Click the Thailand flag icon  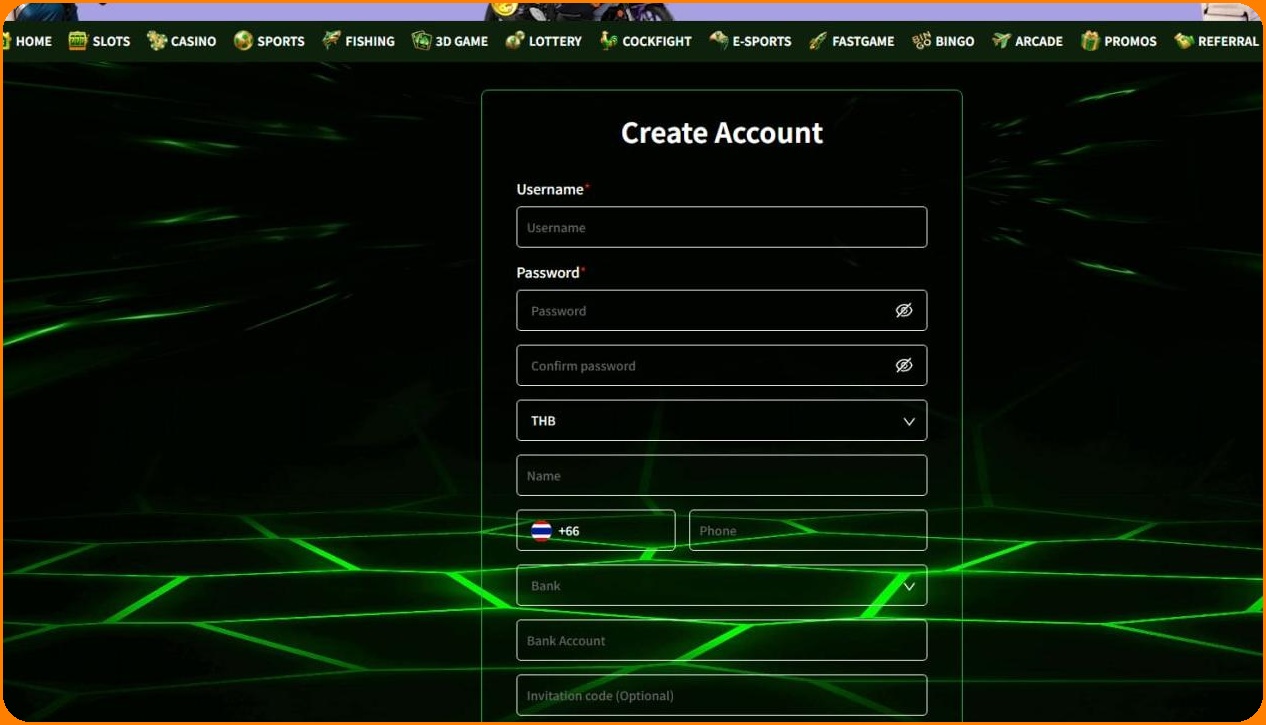[x=541, y=531]
